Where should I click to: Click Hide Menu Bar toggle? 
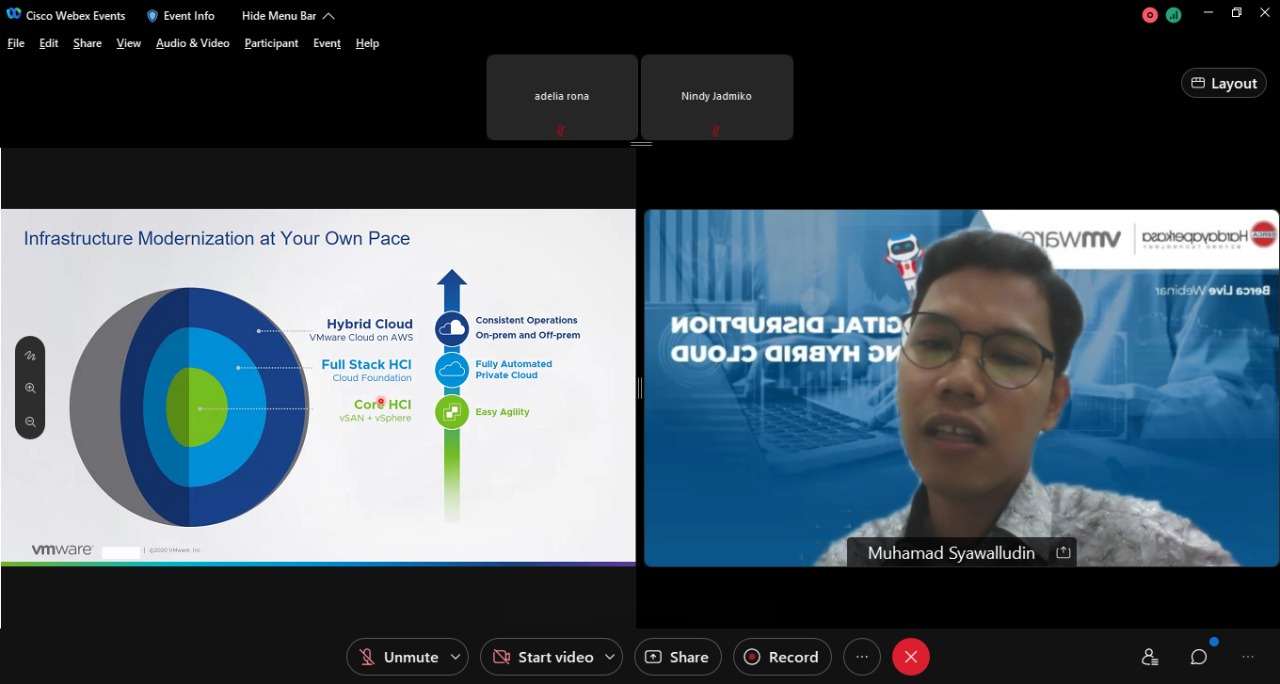(x=288, y=16)
